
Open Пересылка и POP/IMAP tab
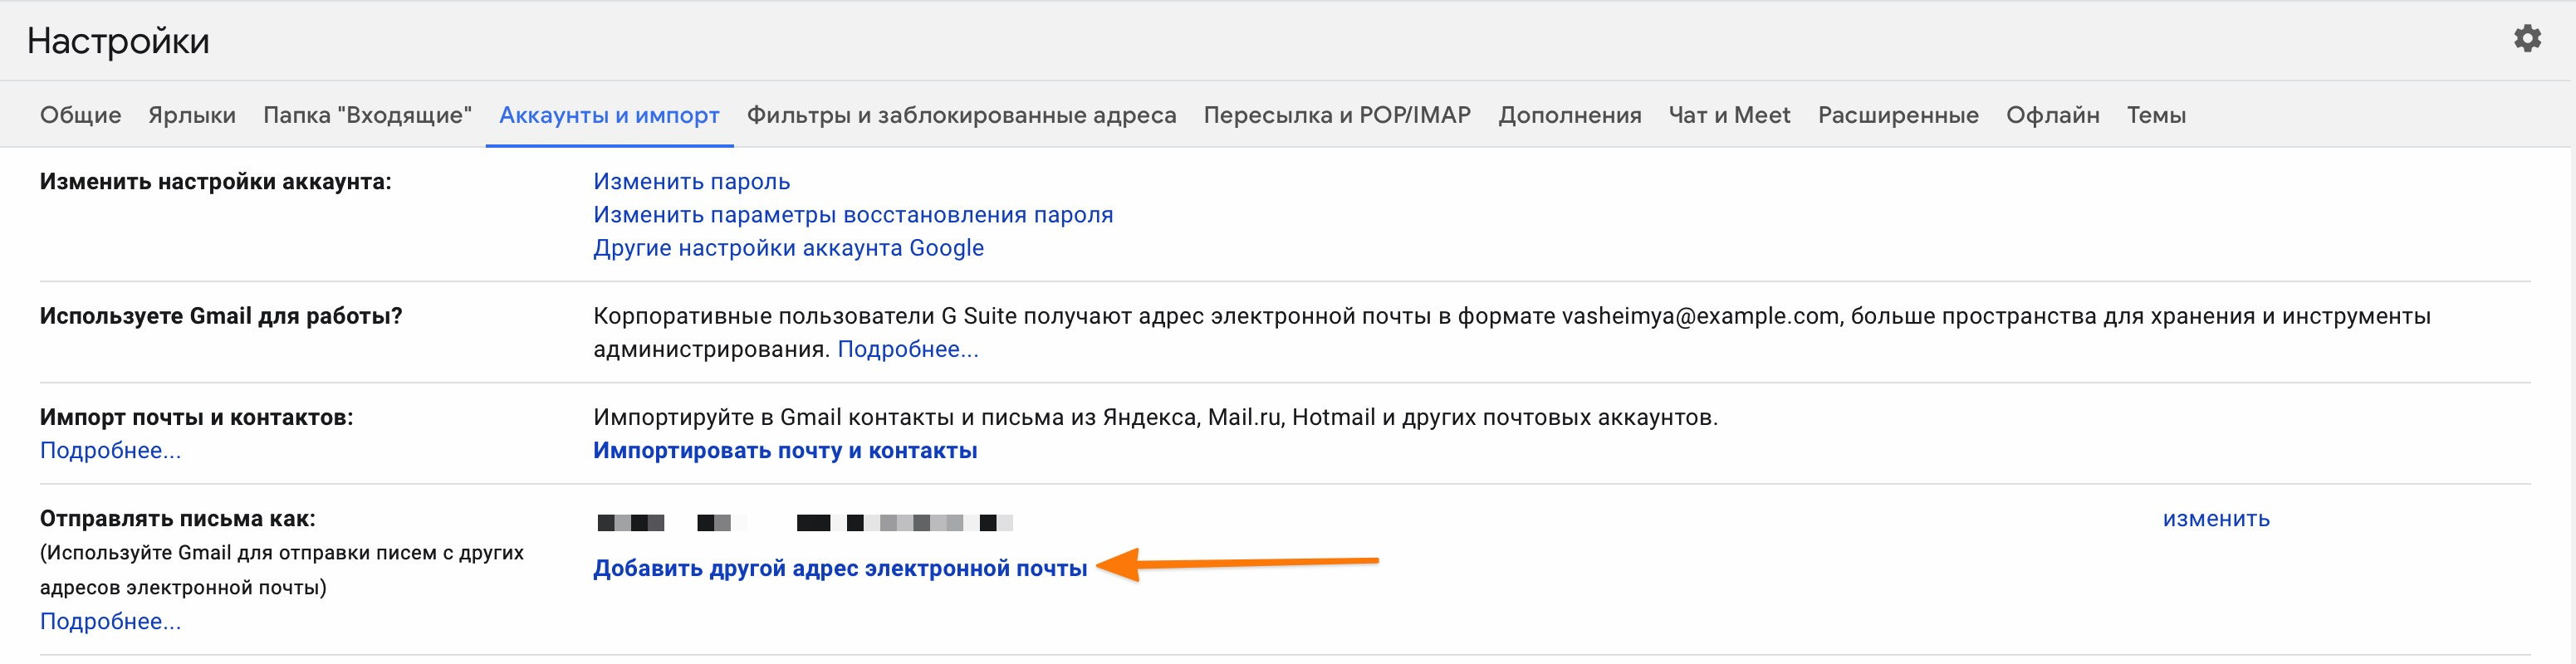pyautogui.click(x=1336, y=115)
